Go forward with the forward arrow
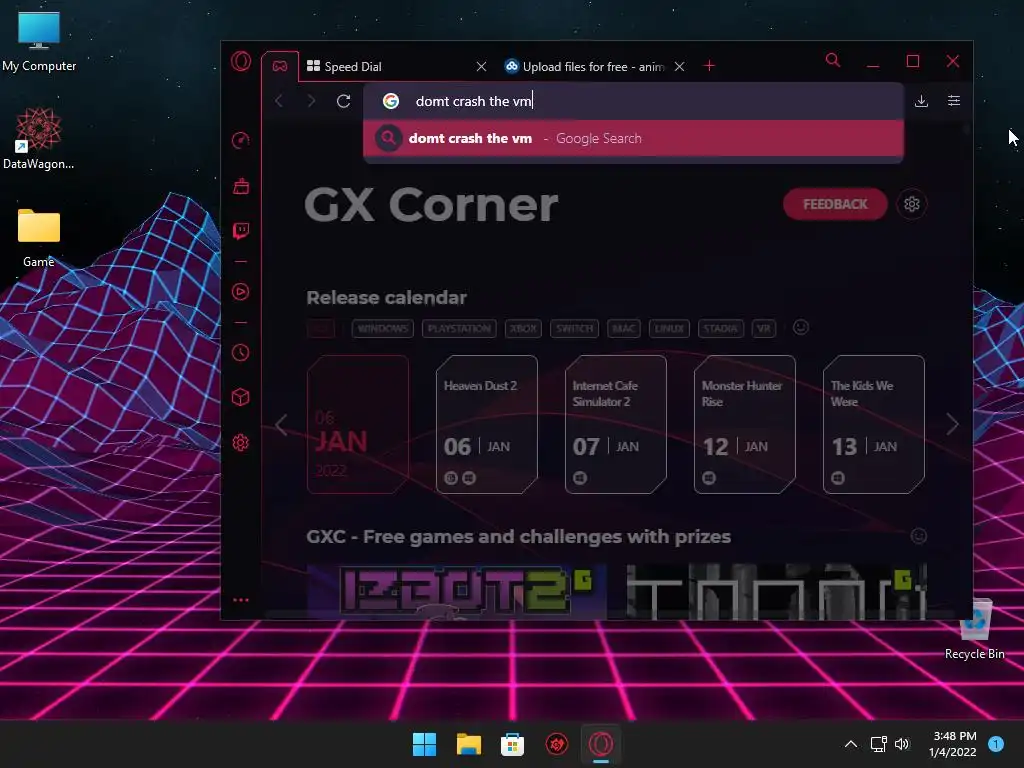 click(311, 101)
